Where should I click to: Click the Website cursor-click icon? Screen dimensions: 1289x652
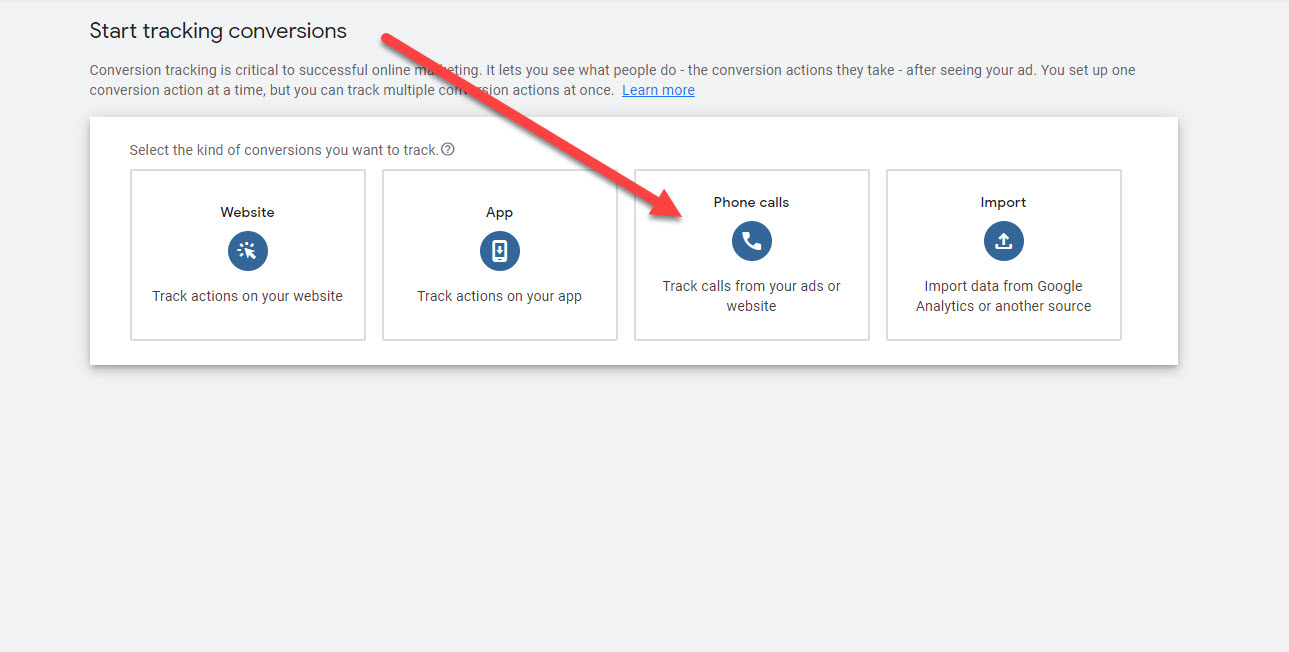tap(247, 251)
